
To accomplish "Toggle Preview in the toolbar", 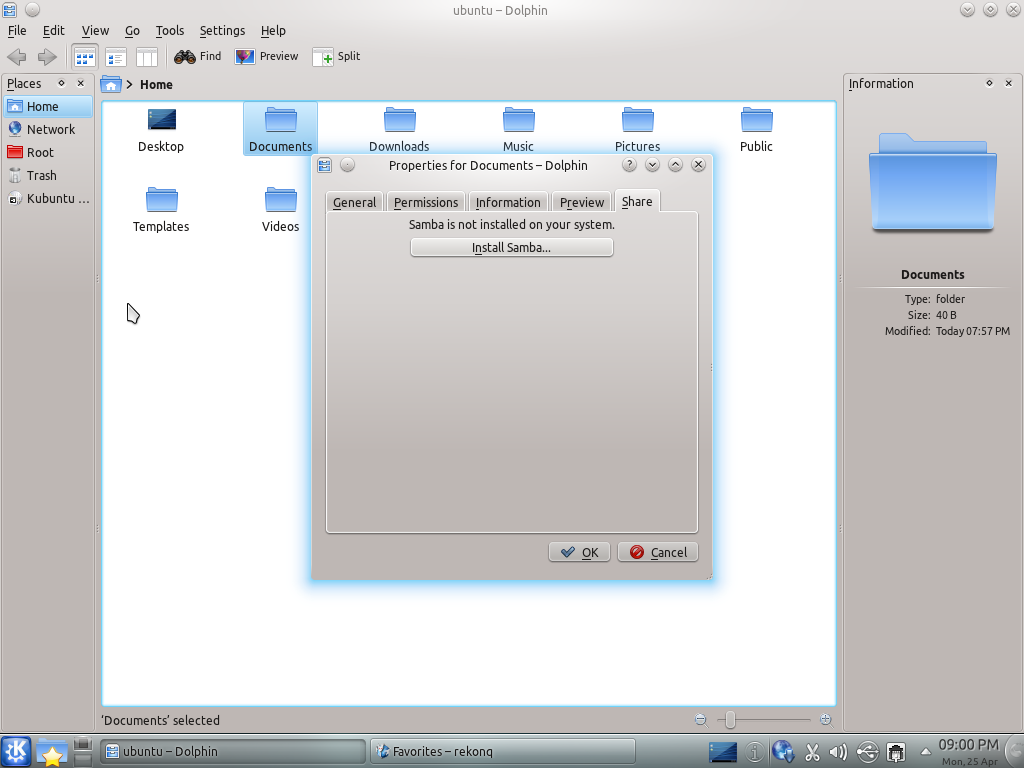I will (x=267, y=57).
